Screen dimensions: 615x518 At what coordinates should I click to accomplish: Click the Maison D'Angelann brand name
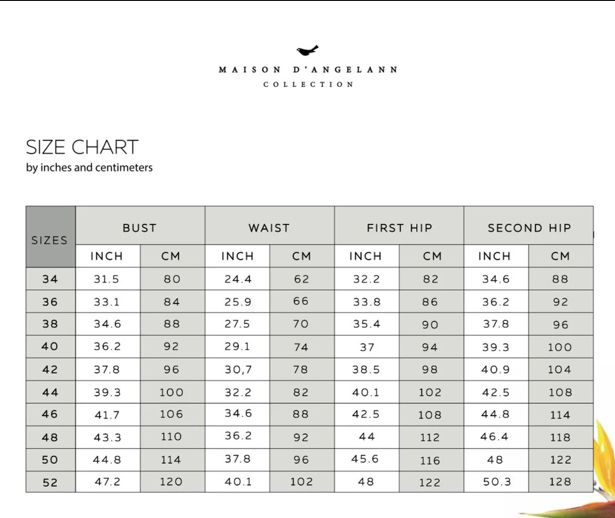tap(308, 70)
